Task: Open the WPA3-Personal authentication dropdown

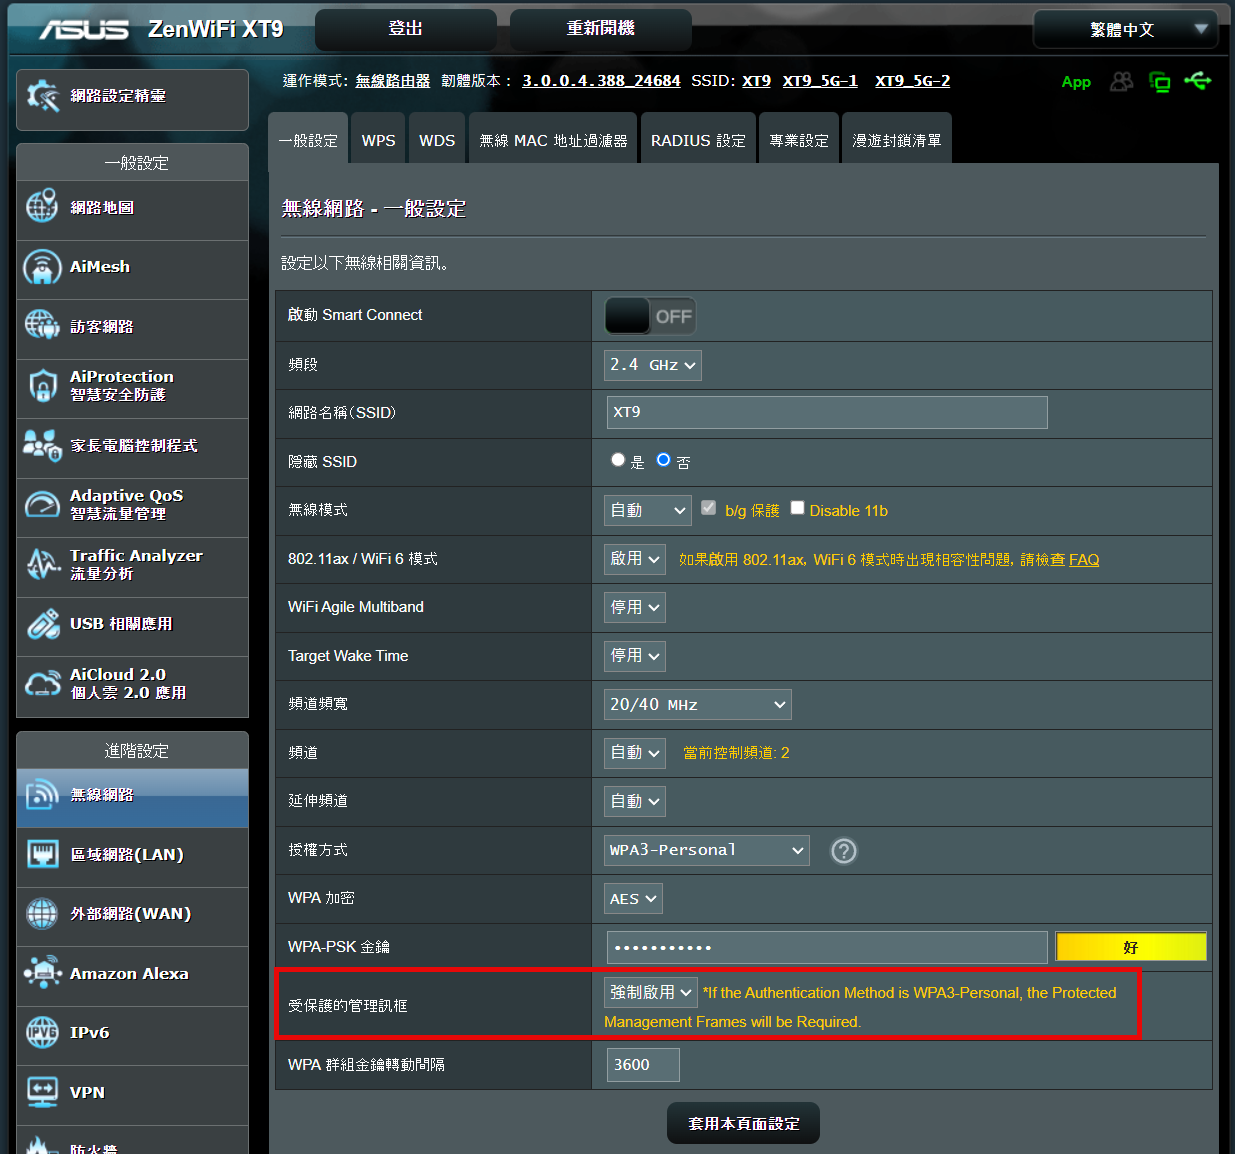Action: (706, 850)
